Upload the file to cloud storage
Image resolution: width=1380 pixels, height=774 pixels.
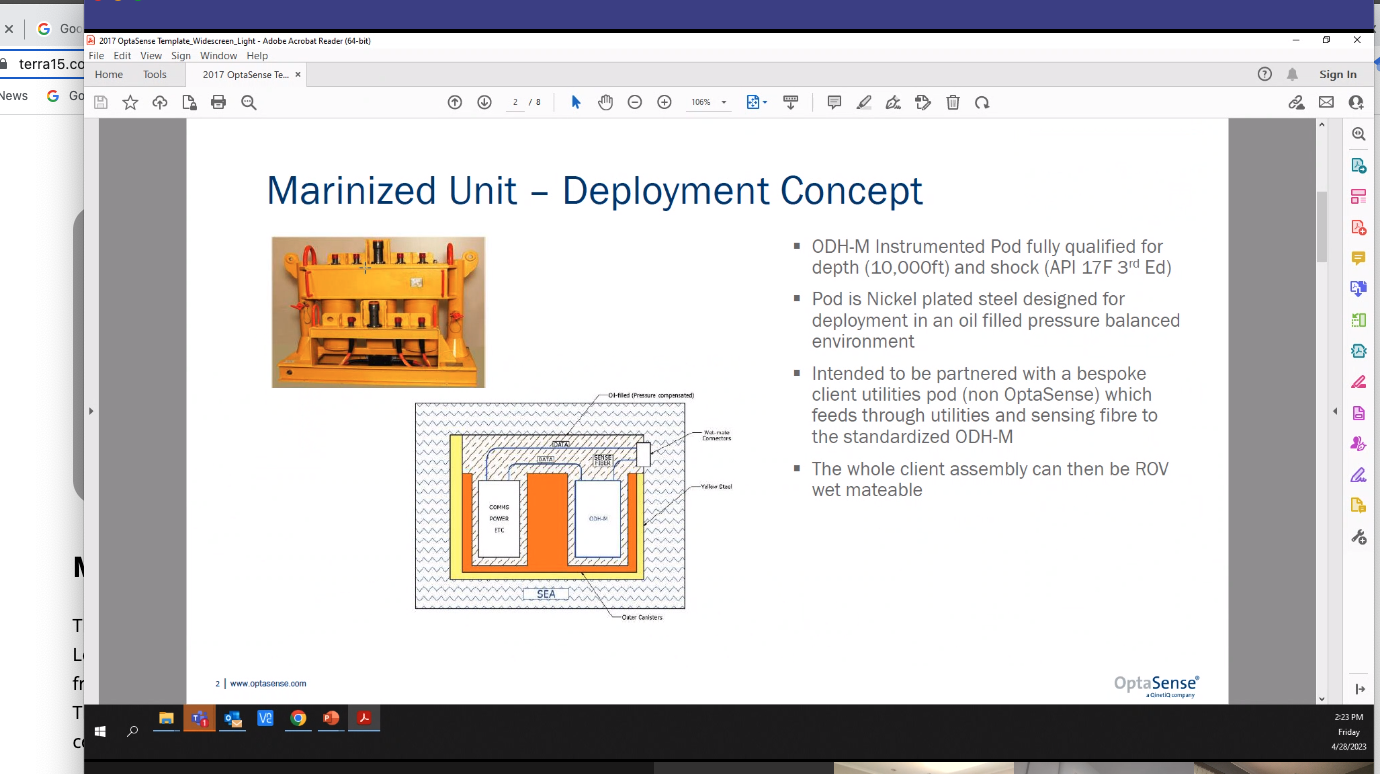[x=160, y=102]
